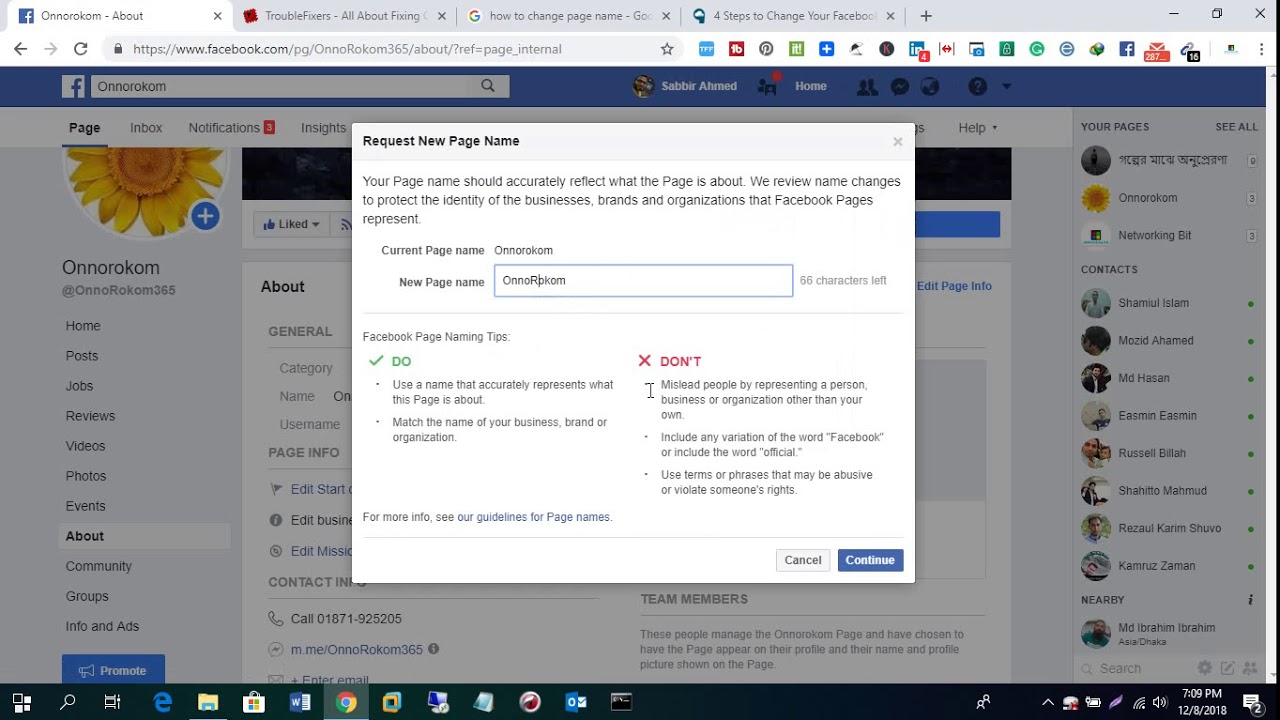Click the Continue button

(x=870, y=560)
